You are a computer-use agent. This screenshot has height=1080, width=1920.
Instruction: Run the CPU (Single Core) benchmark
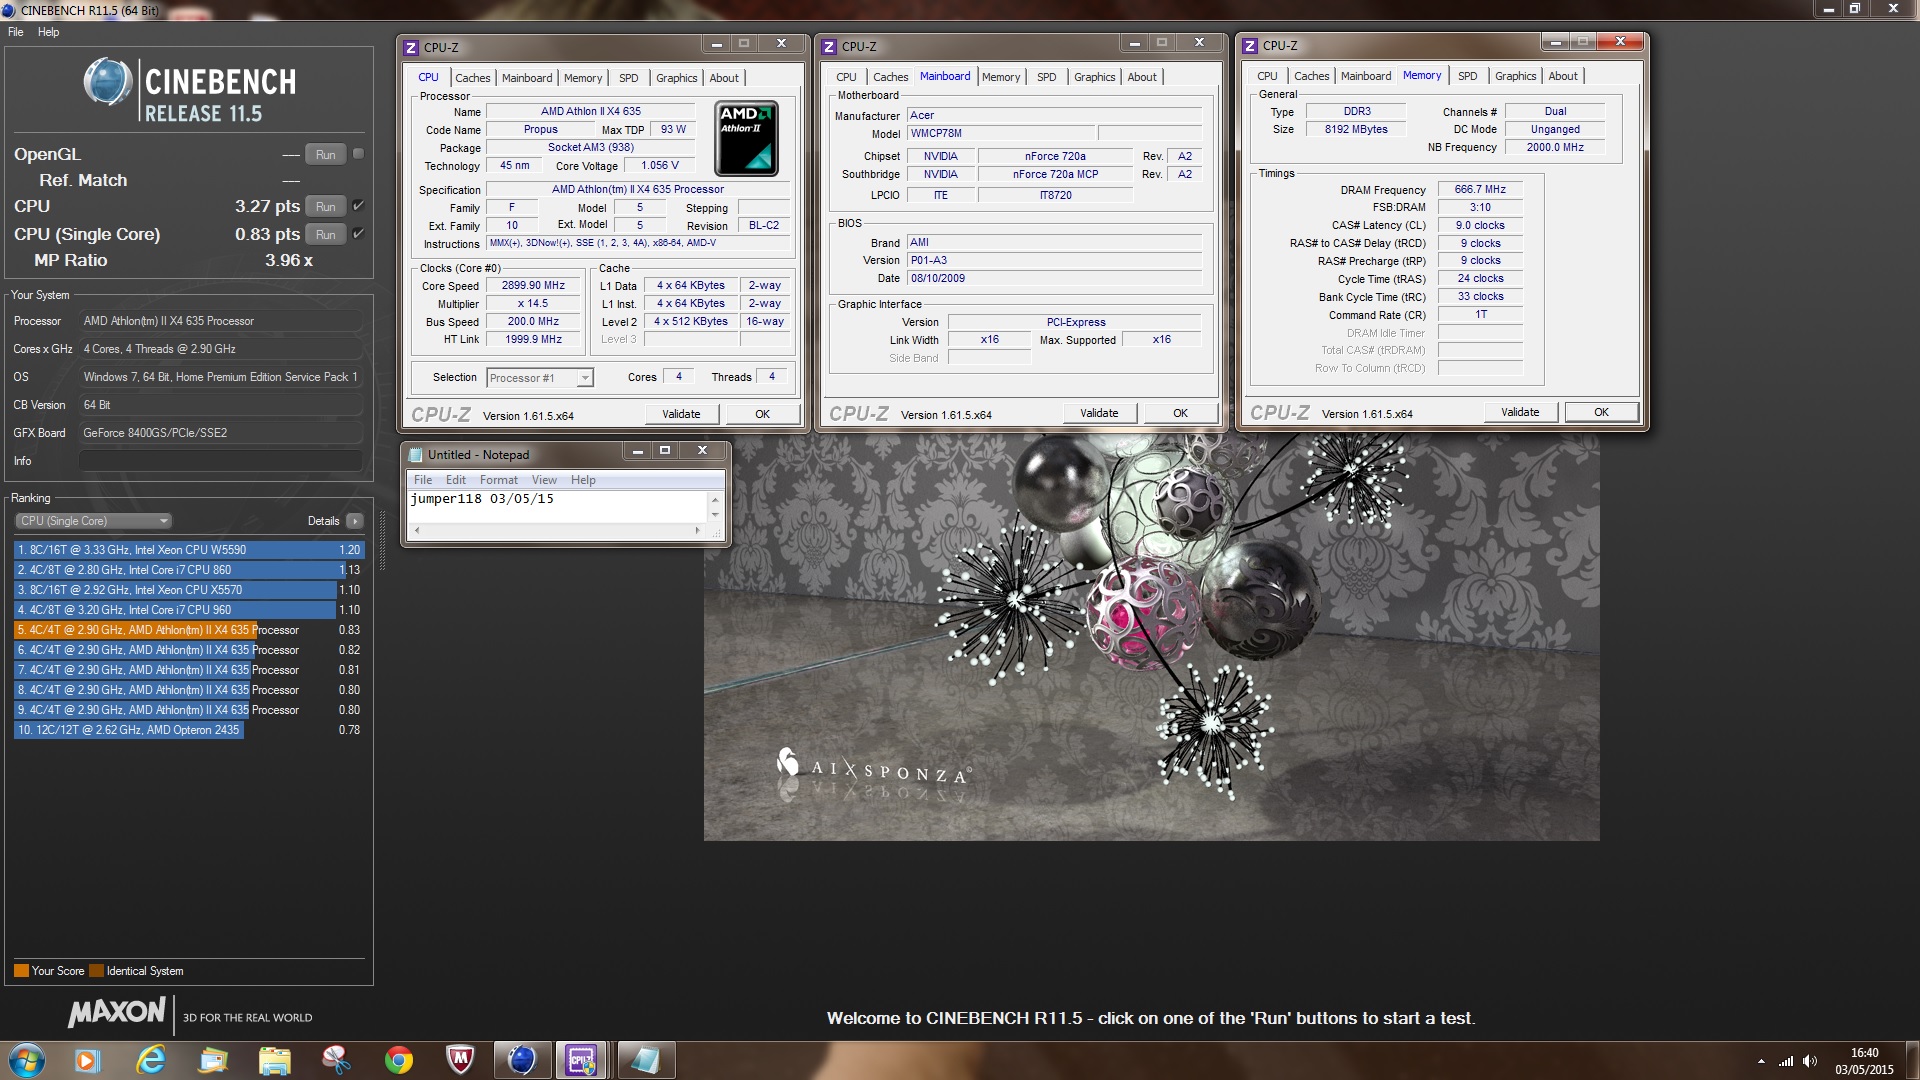click(325, 235)
